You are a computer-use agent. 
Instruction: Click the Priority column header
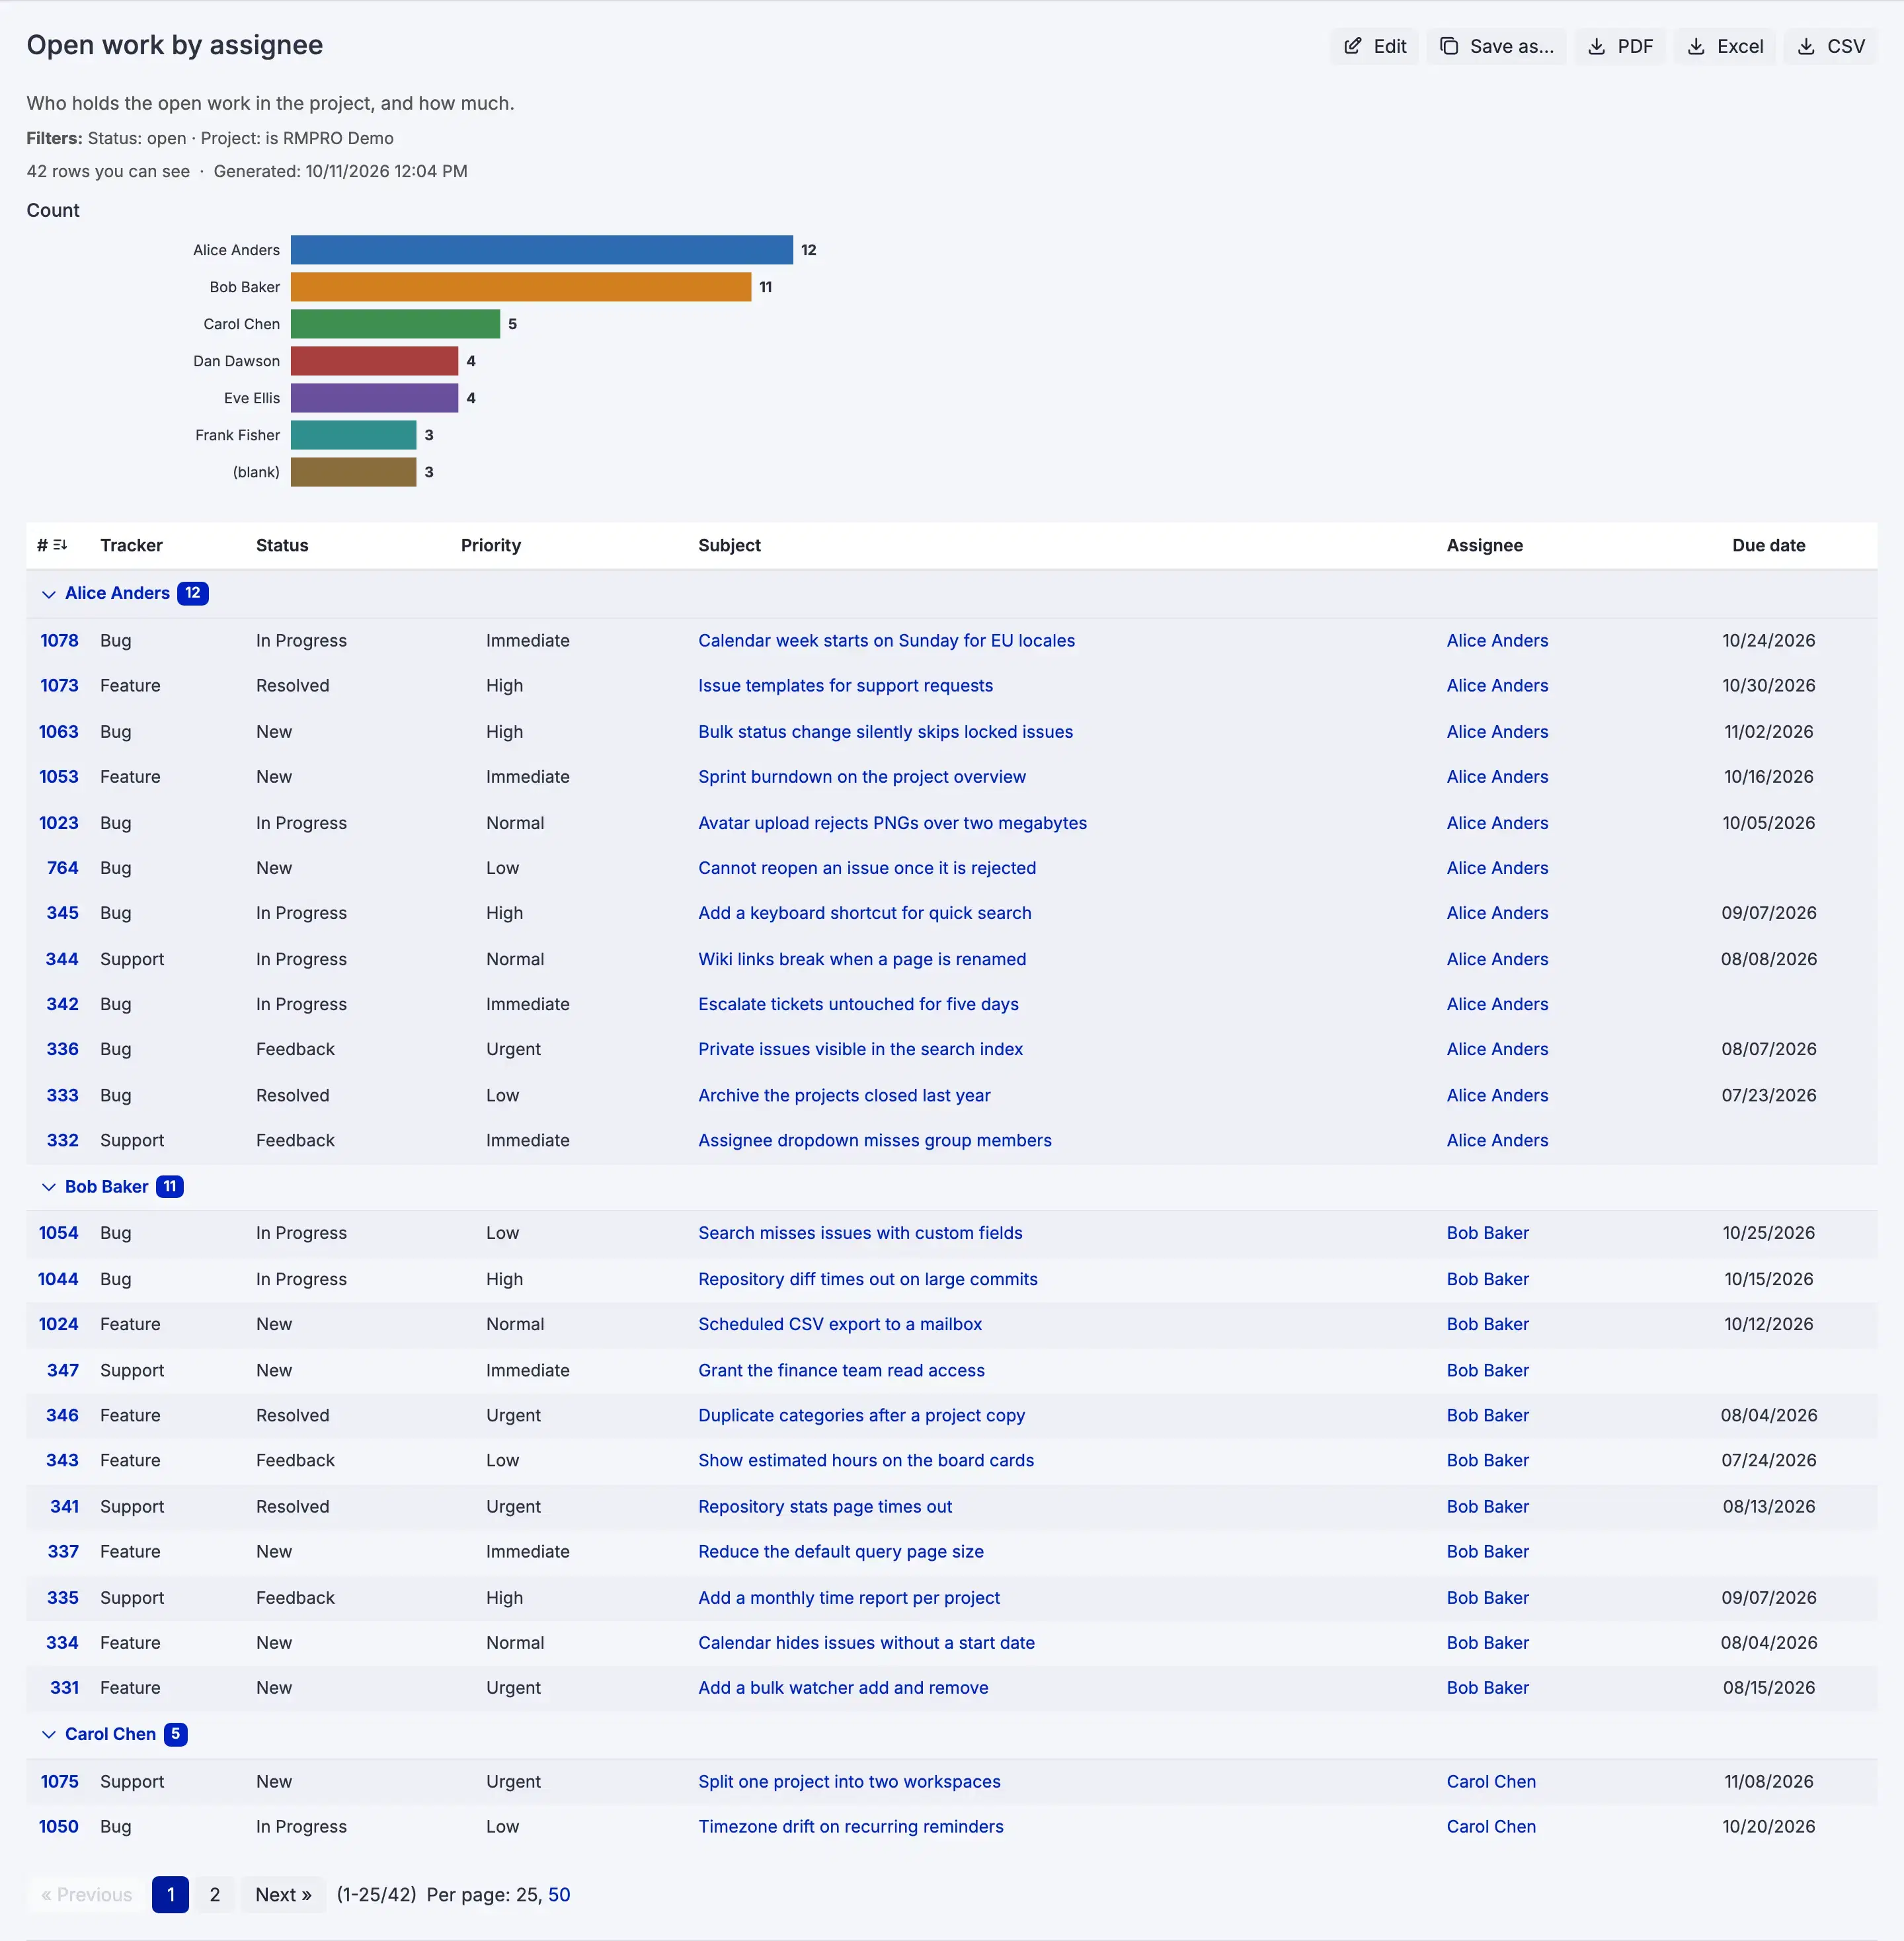[x=490, y=545]
